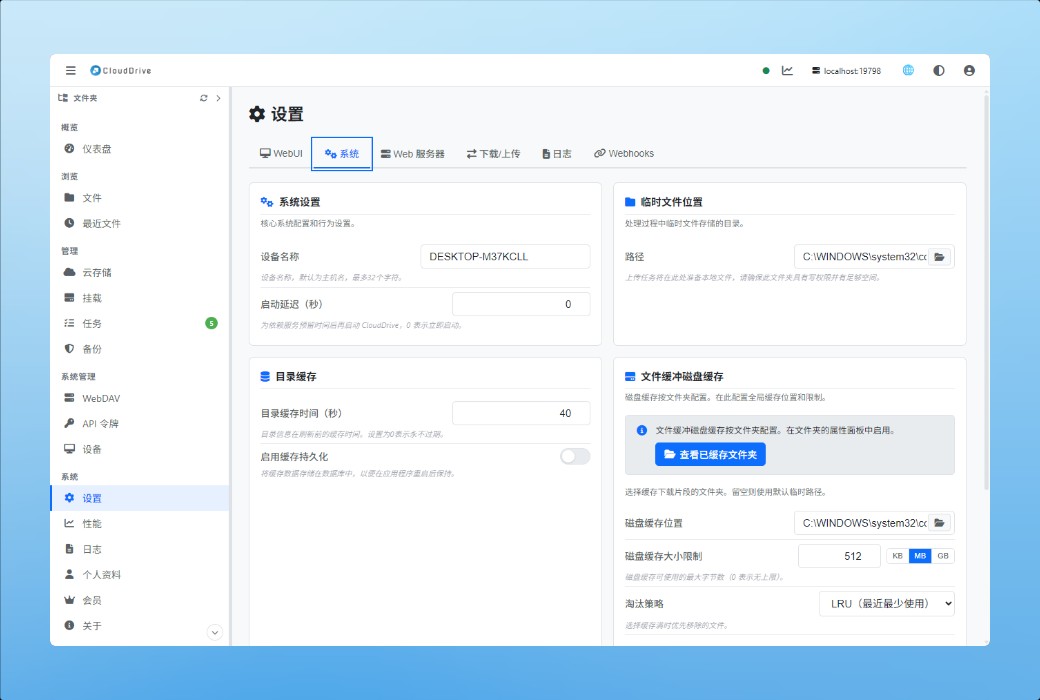This screenshot has width=1040, height=700.
Task: Edit the 设备名称 device name field
Action: (505, 257)
